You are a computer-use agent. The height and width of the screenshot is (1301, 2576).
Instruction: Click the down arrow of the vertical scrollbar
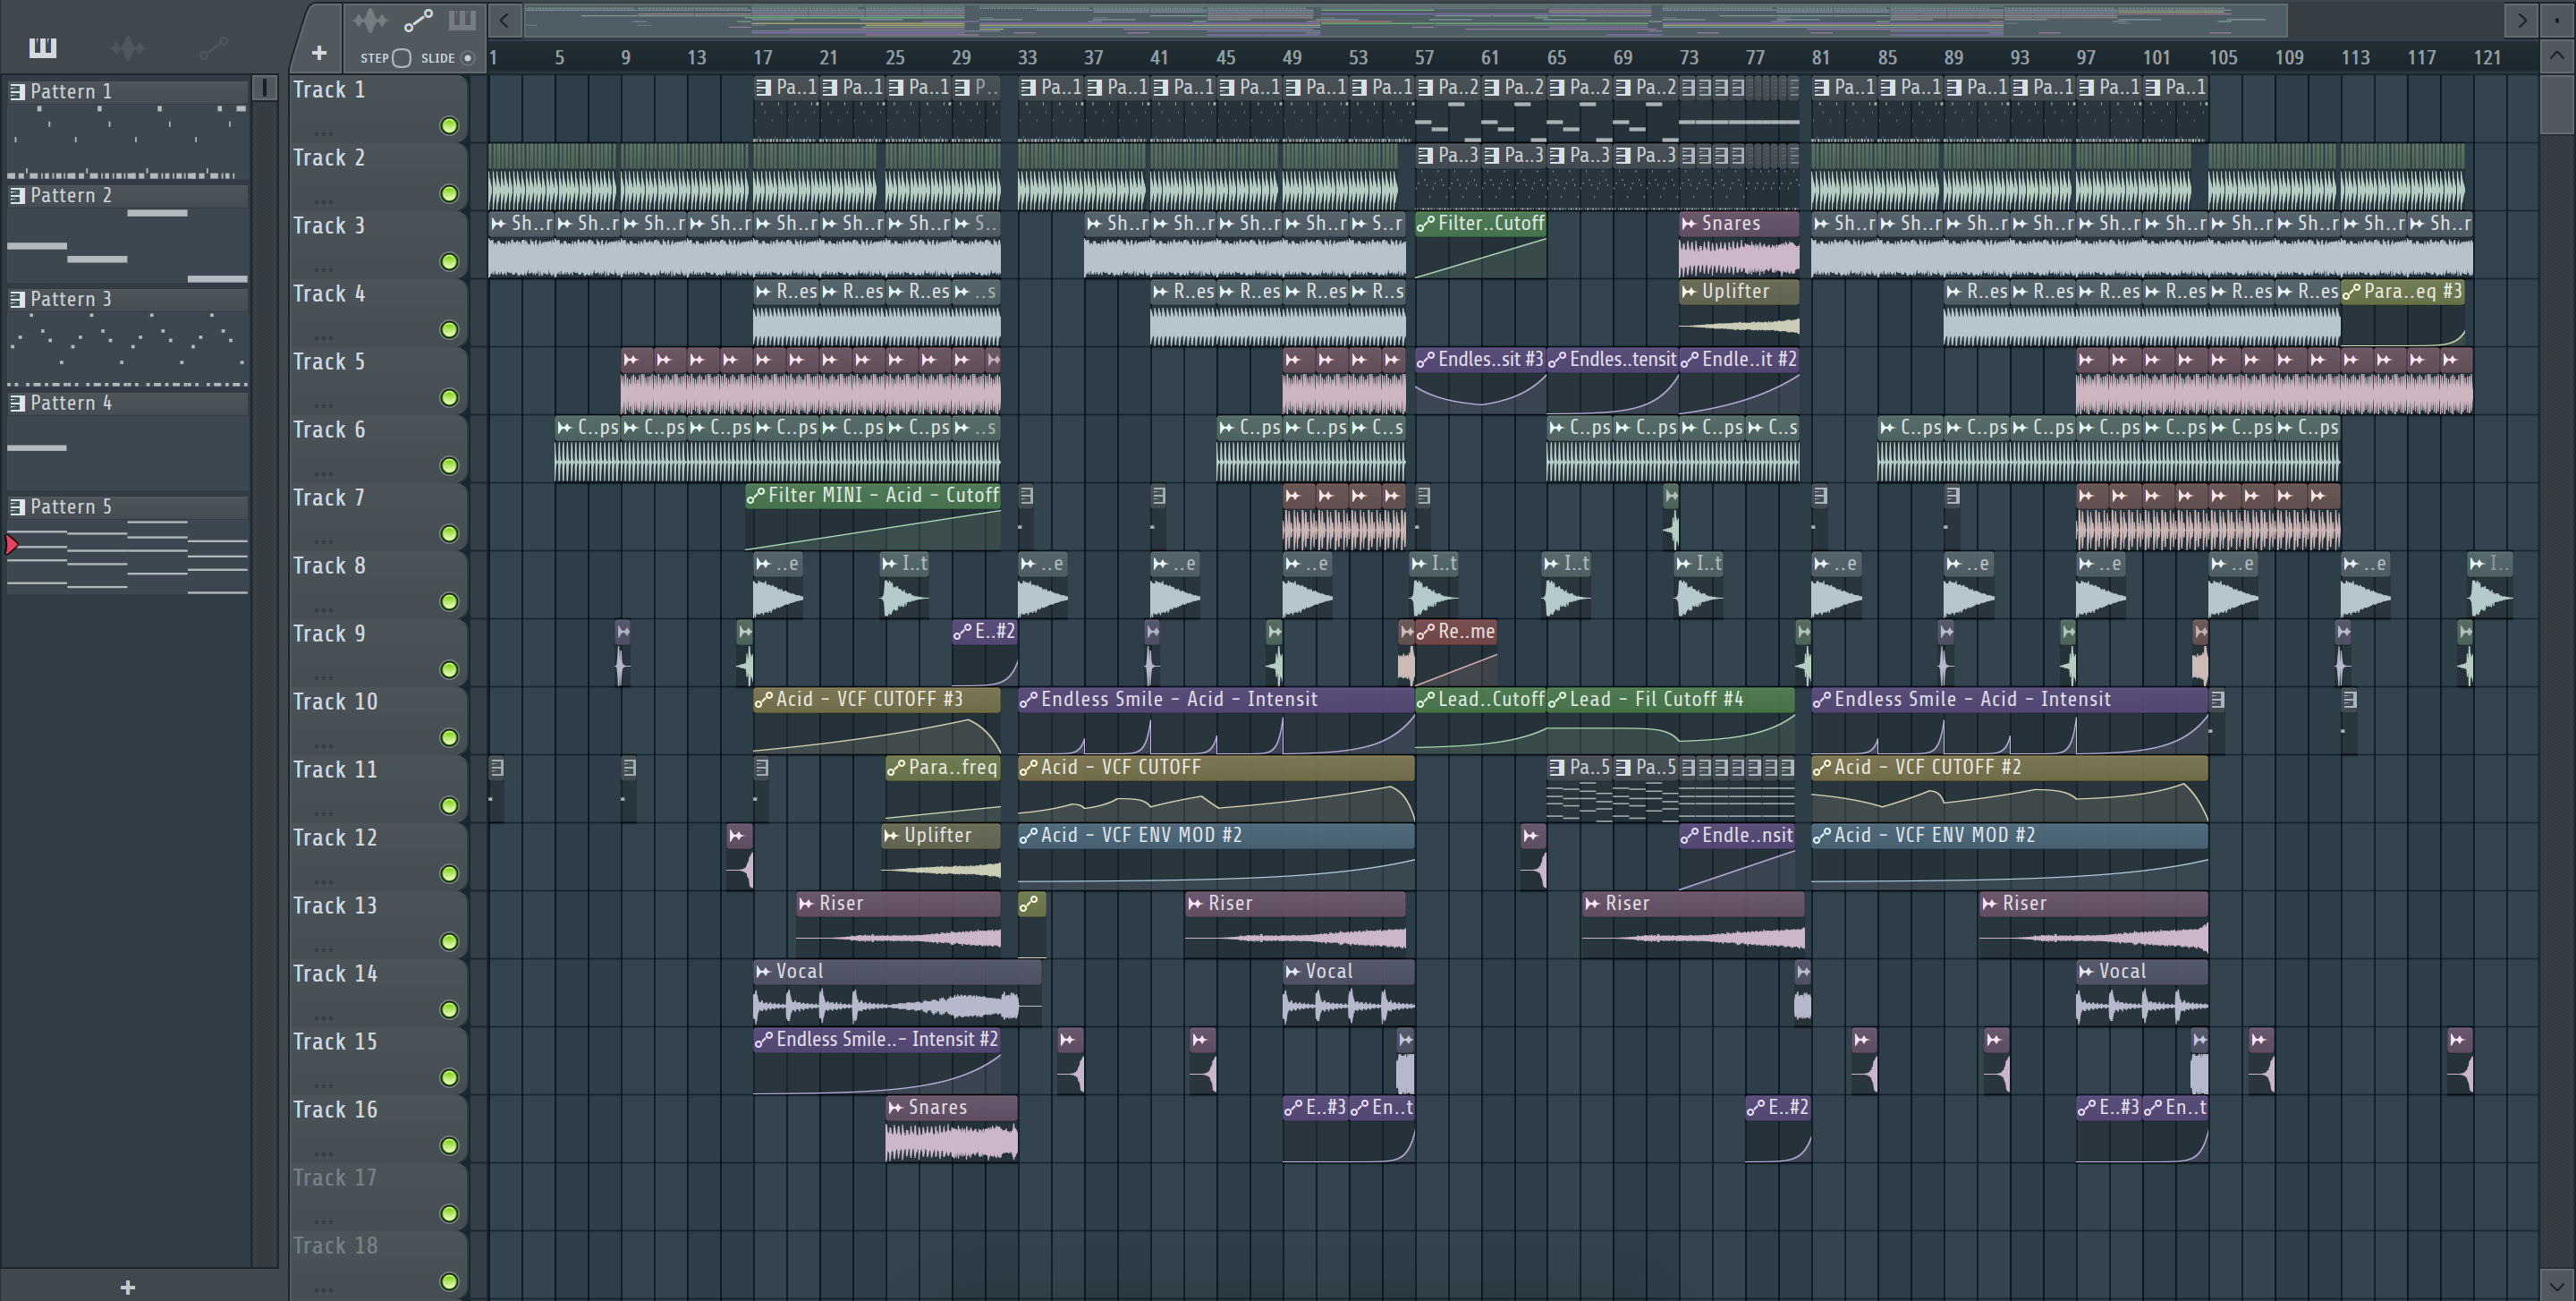click(2557, 1284)
